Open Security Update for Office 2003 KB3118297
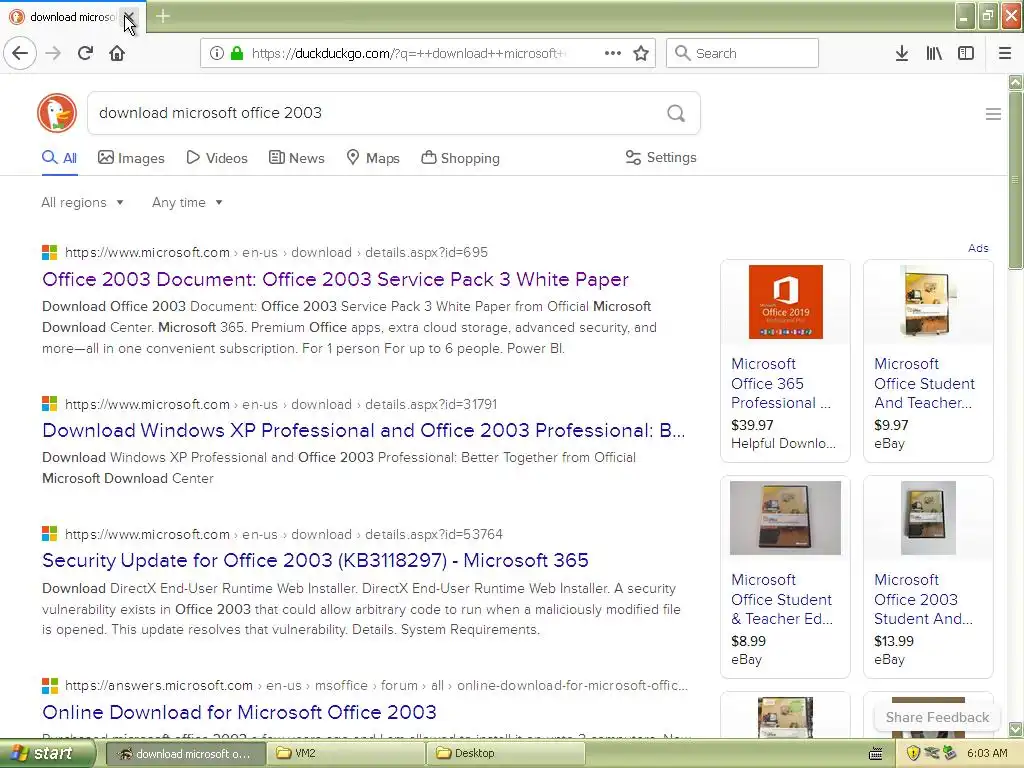1024x768 pixels. click(x=315, y=560)
